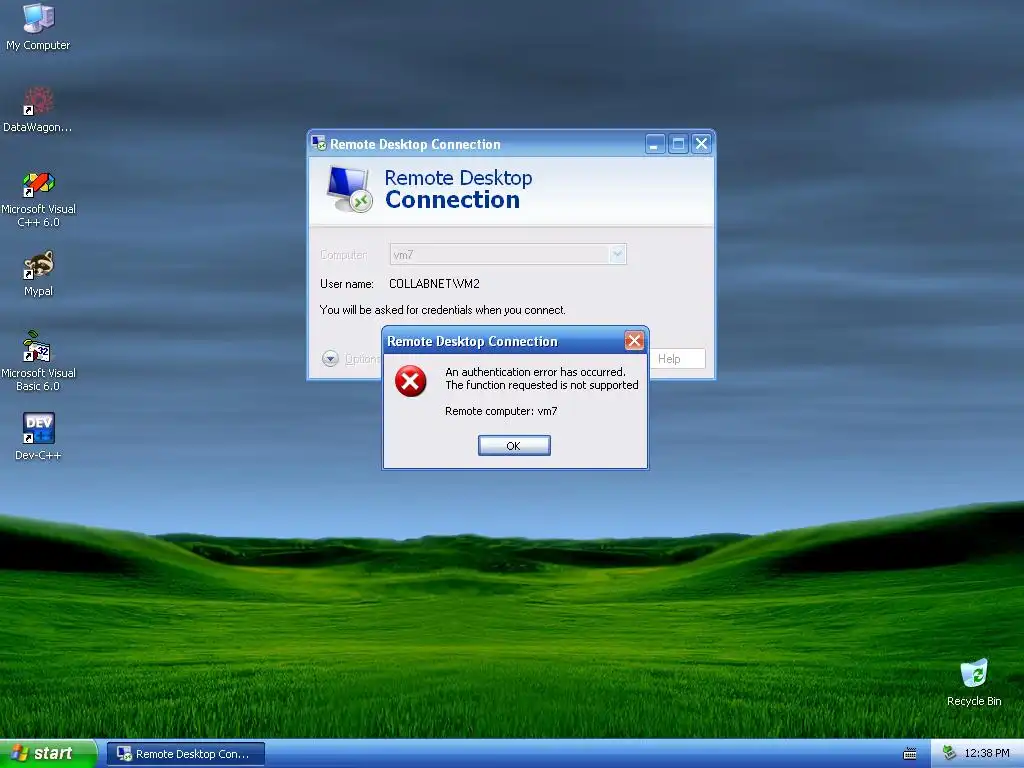Maximize the Remote Desktop Connection window
This screenshot has width=1024, height=768.
pyautogui.click(x=679, y=144)
